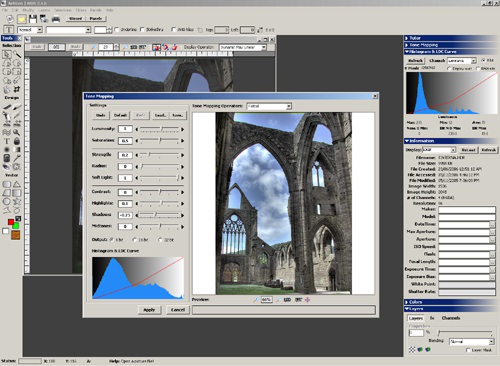Select the triangle vector shape tool
Image resolution: width=500 pixels, height=366 pixels.
[x=17, y=184]
